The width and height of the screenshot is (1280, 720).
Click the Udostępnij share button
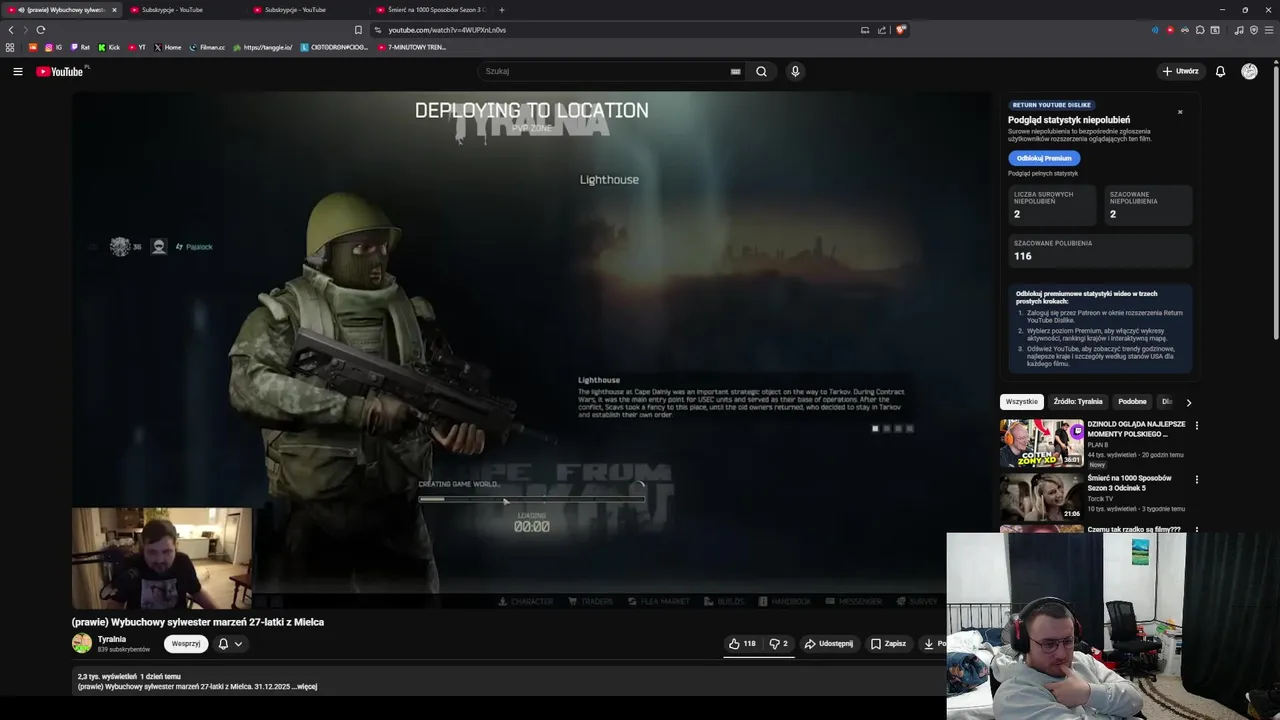click(x=829, y=644)
